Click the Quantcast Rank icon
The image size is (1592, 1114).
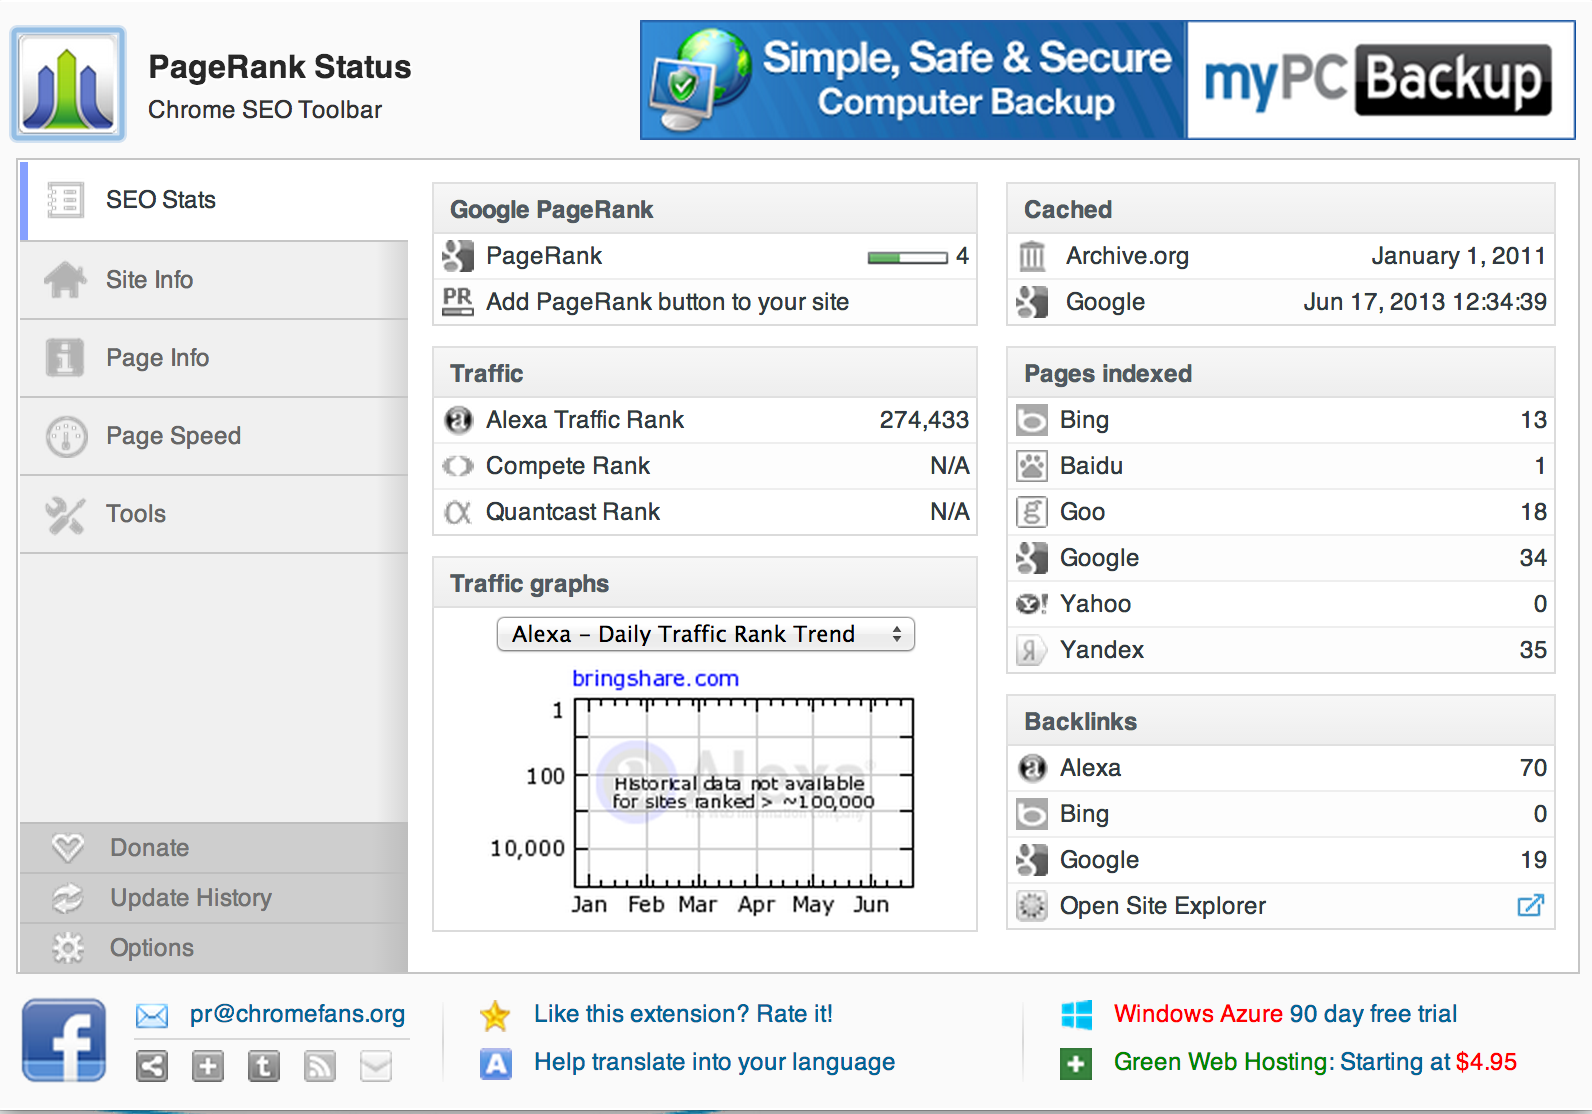pyautogui.click(x=458, y=512)
